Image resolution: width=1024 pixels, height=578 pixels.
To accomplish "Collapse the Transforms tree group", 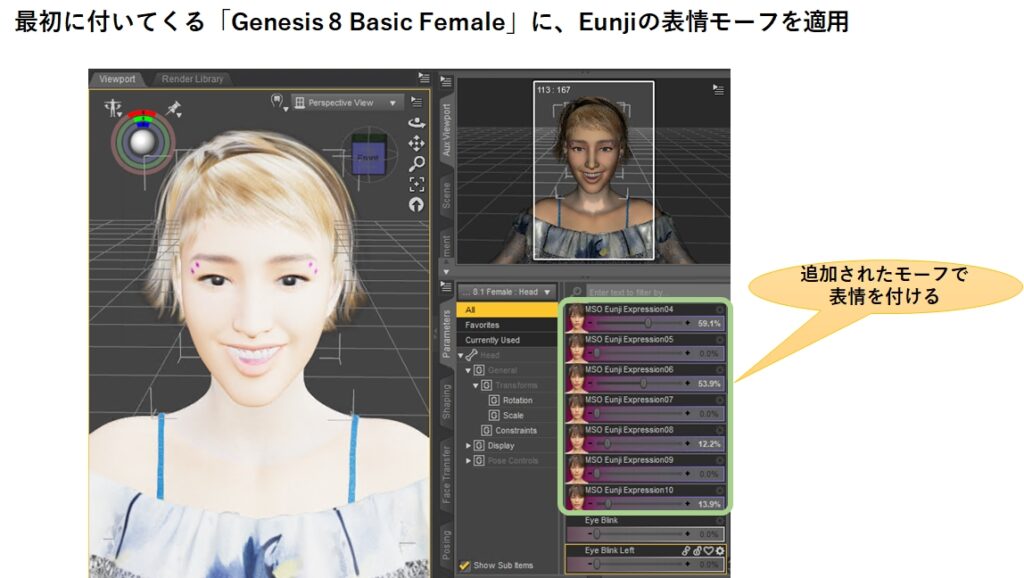I will pyautogui.click(x=477, y=385).
